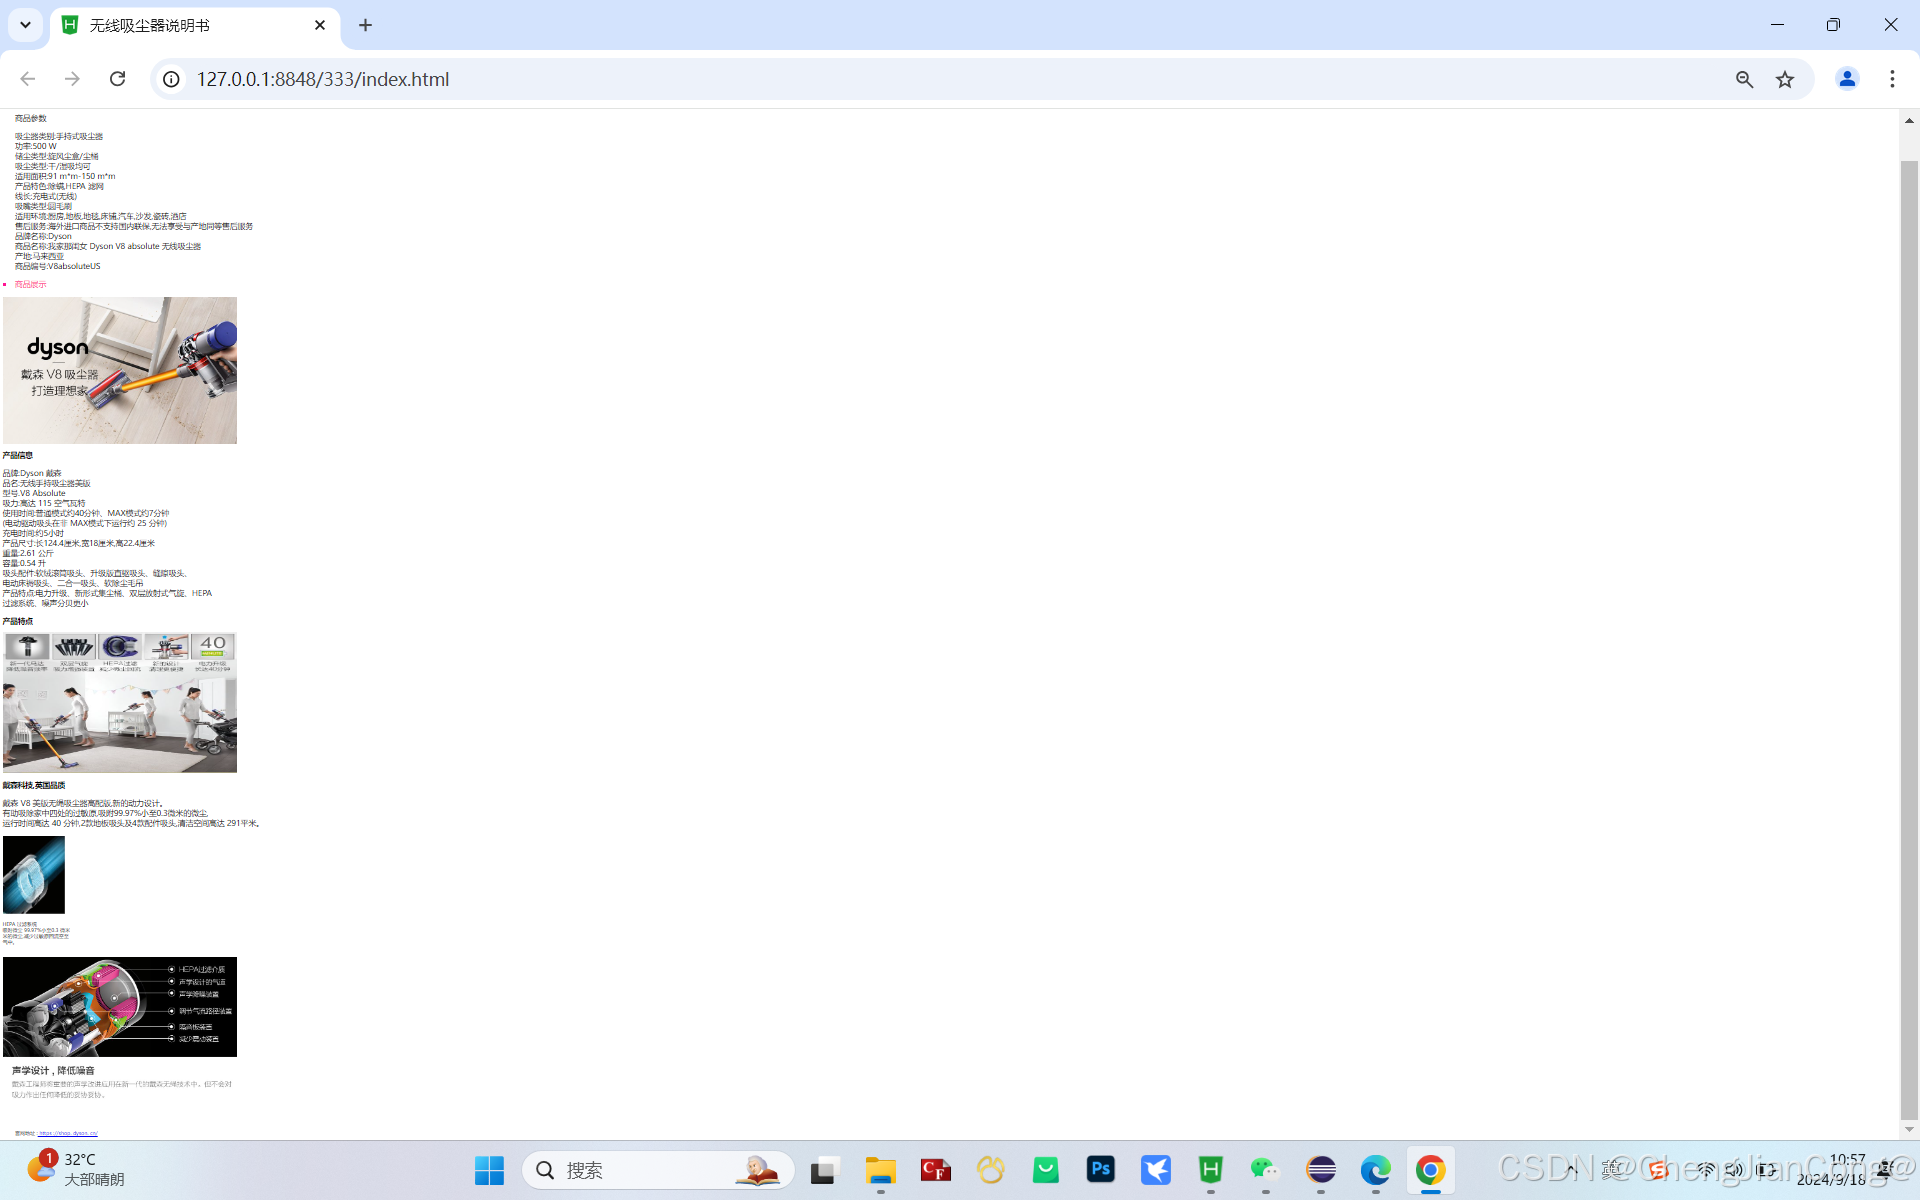Click the scrollbar up arrow

tap(1909, 120)
